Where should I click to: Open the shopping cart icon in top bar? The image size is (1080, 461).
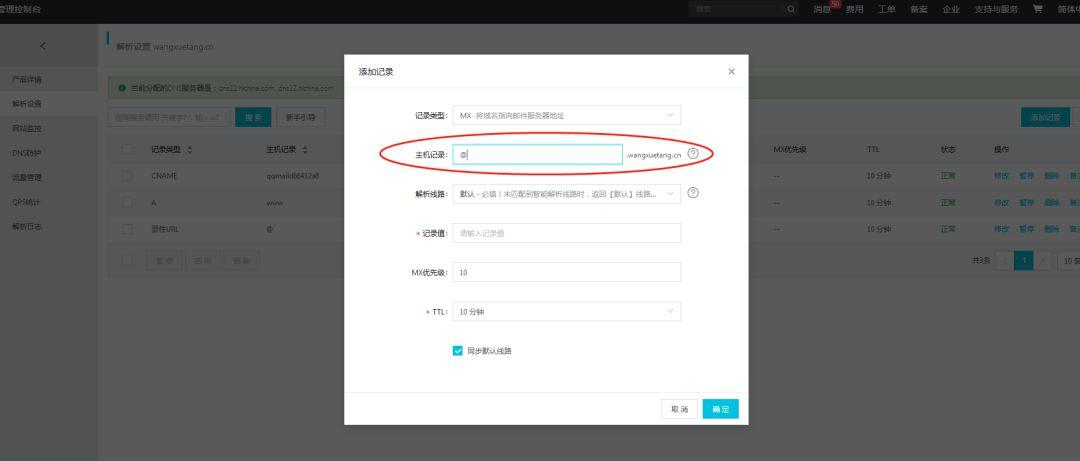[1037, 9]
